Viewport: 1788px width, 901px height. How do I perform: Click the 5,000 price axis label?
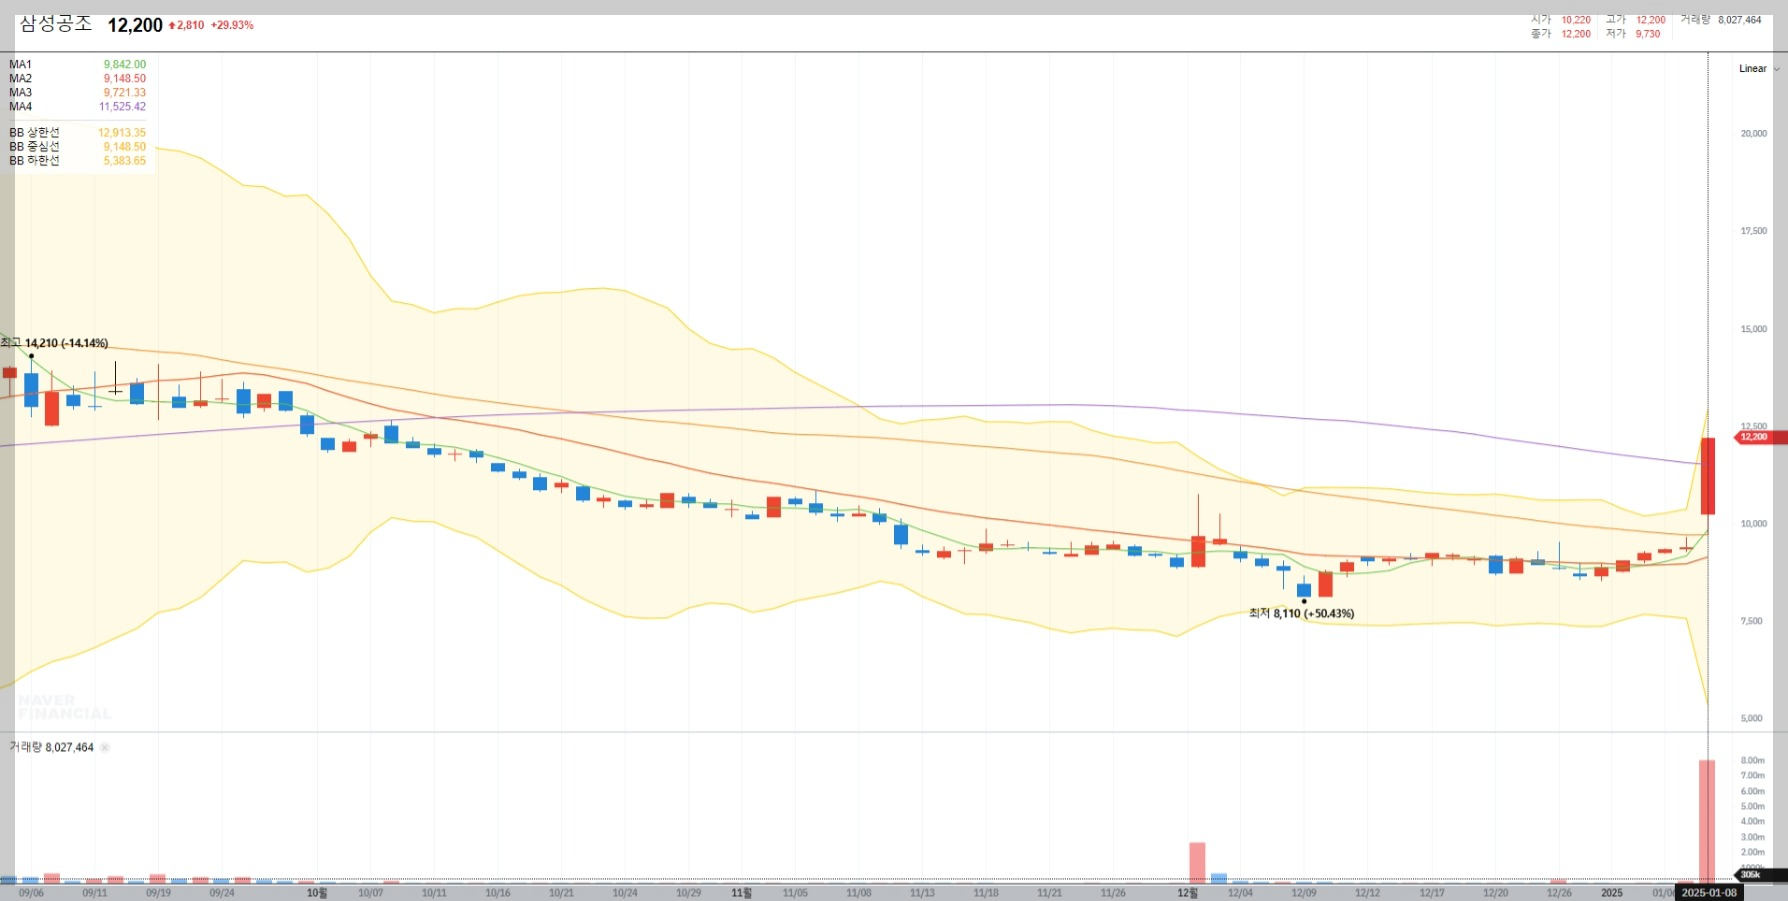point(1752,719)
